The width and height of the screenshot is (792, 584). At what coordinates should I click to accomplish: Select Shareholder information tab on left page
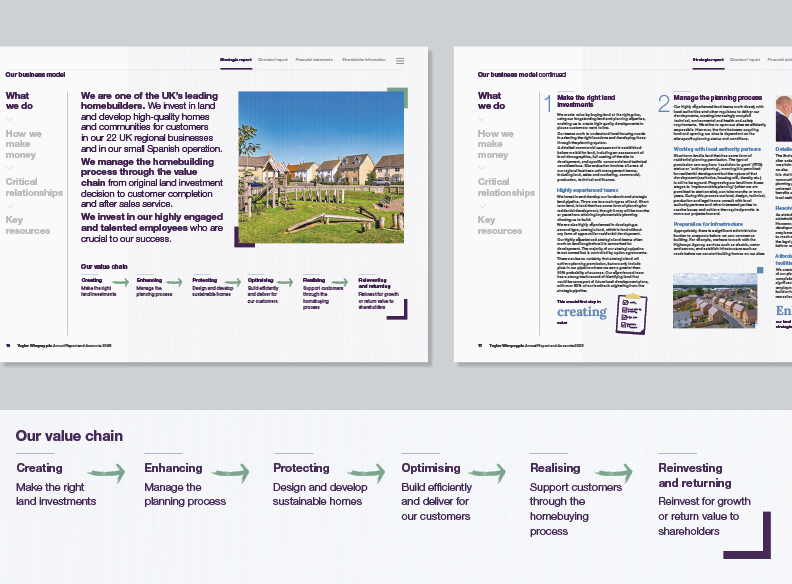pyautogui.click(x=363, y=60)
